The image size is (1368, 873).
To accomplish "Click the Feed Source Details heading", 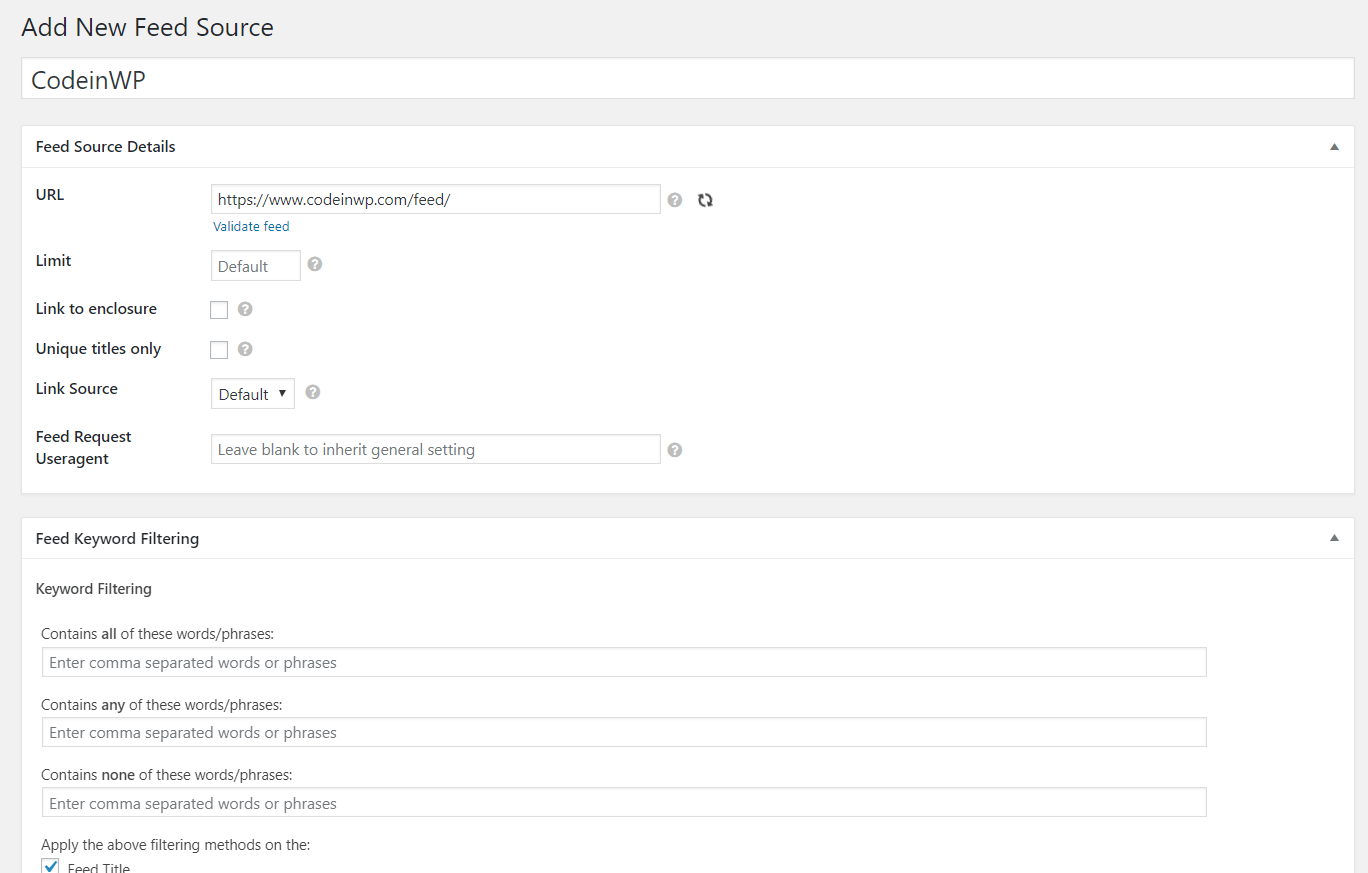I will [106, 147].
